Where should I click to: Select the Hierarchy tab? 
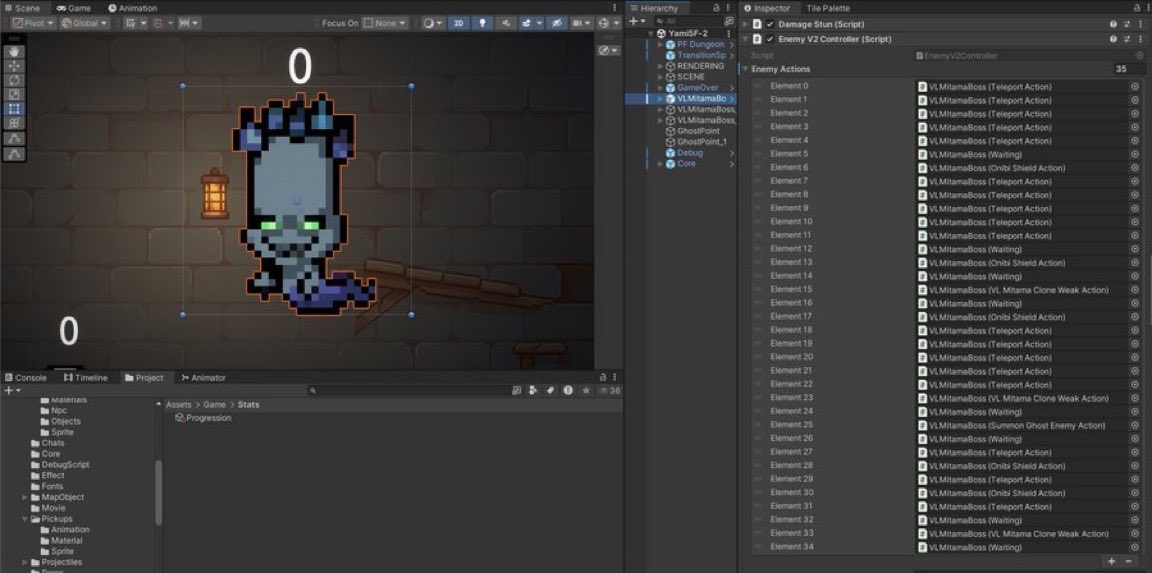(654, 8)
